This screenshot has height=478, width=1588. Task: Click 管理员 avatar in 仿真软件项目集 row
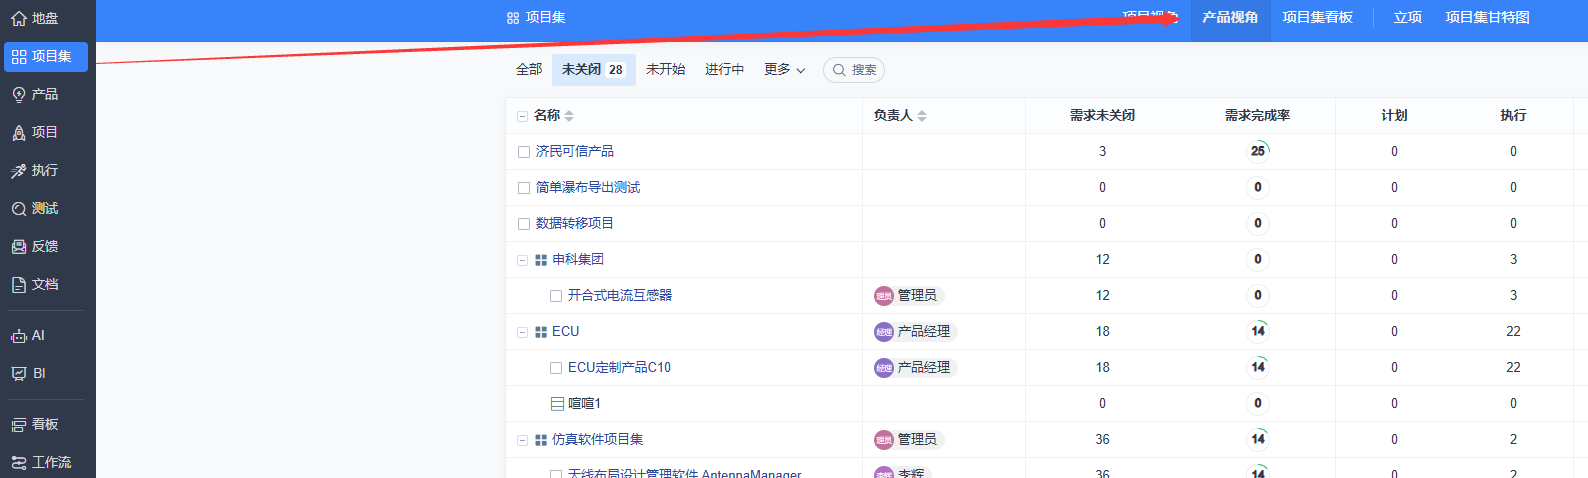(x=884, y=440)
